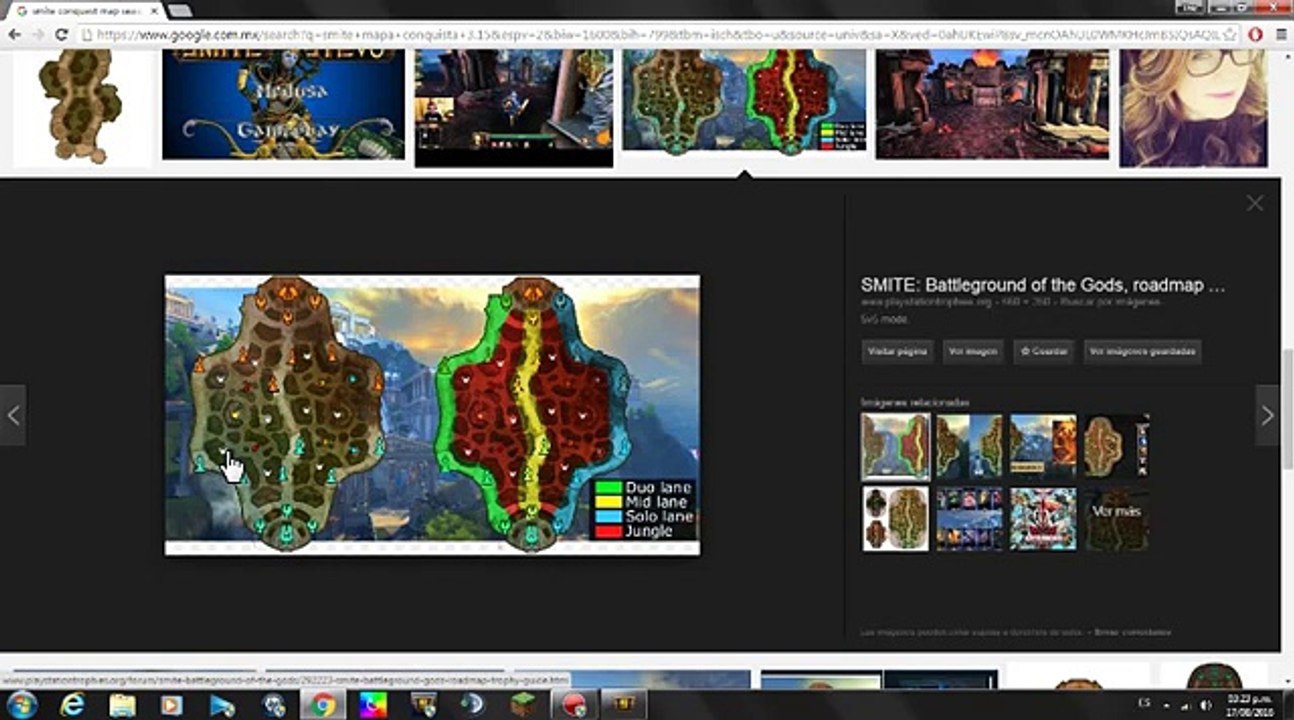Click Ver más related images
Screen dimensions: 1294x720
1117,518
